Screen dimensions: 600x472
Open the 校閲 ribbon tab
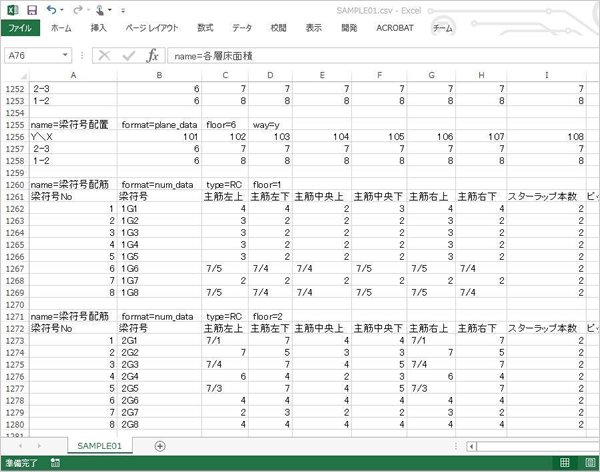point(278,28)
